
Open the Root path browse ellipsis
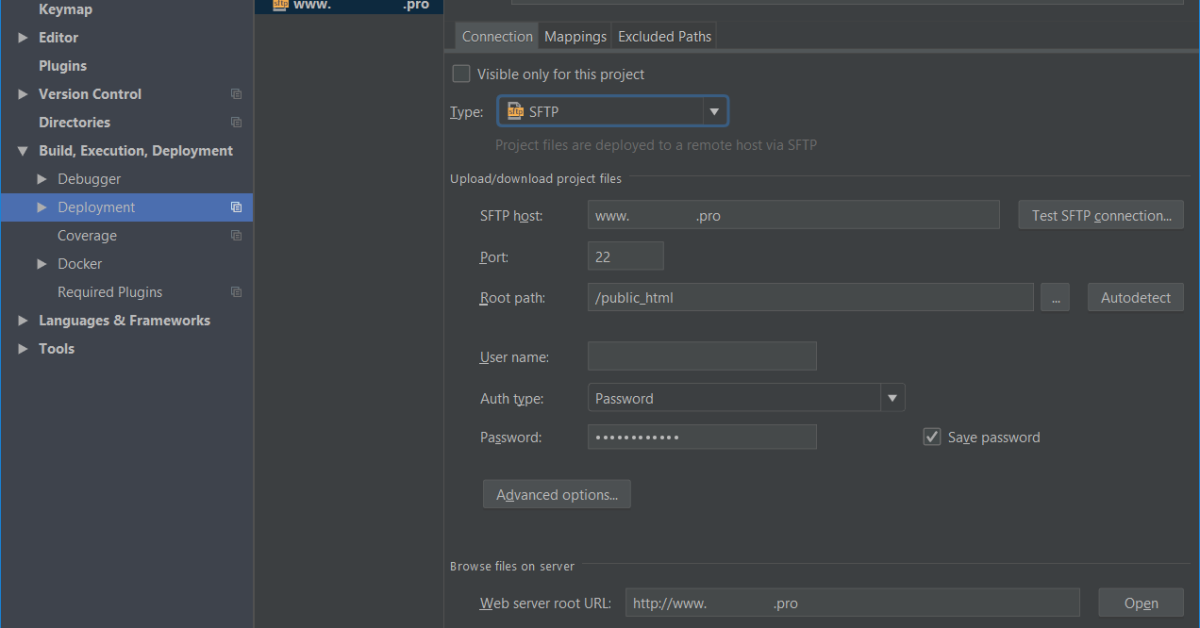click(x=1055, y=296)
